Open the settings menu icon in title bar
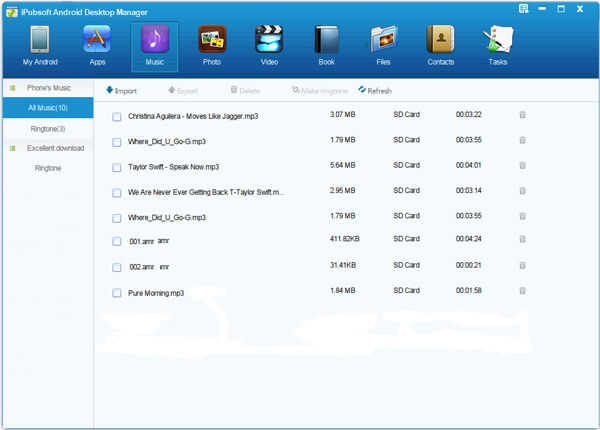This screenshot has width=600, height=430. [523, 9]
